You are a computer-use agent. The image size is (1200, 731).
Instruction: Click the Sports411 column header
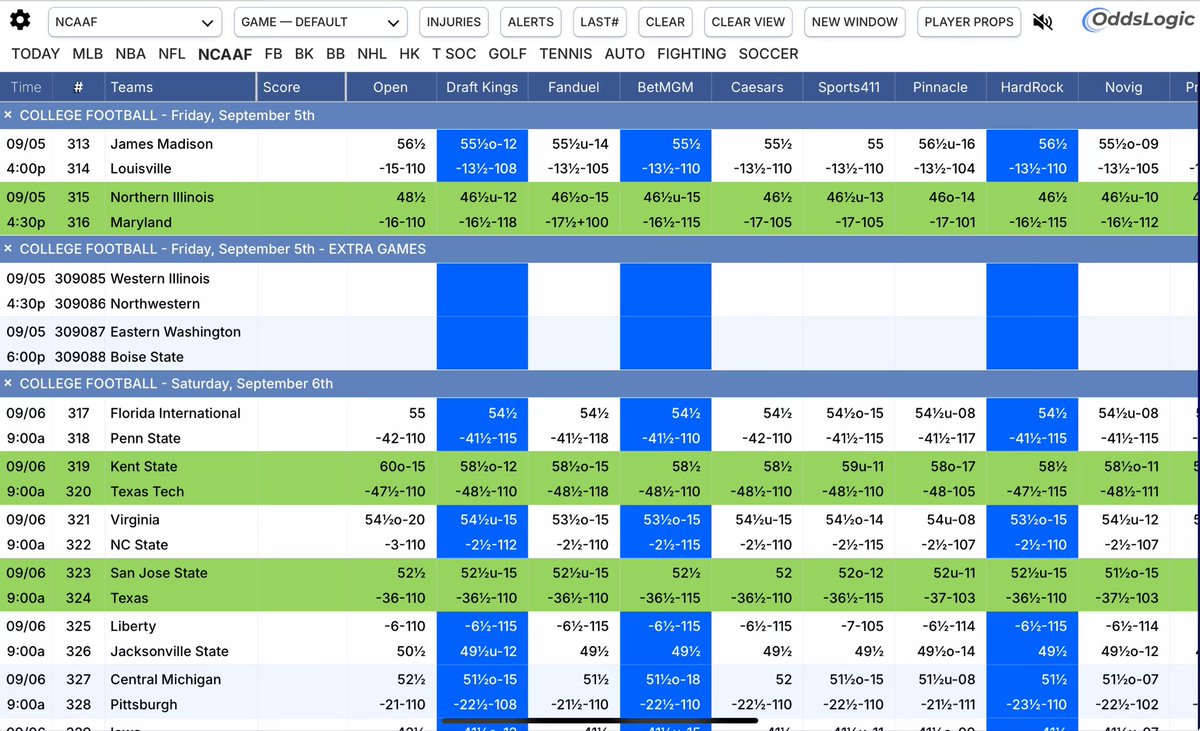click(x=848, y=87)
